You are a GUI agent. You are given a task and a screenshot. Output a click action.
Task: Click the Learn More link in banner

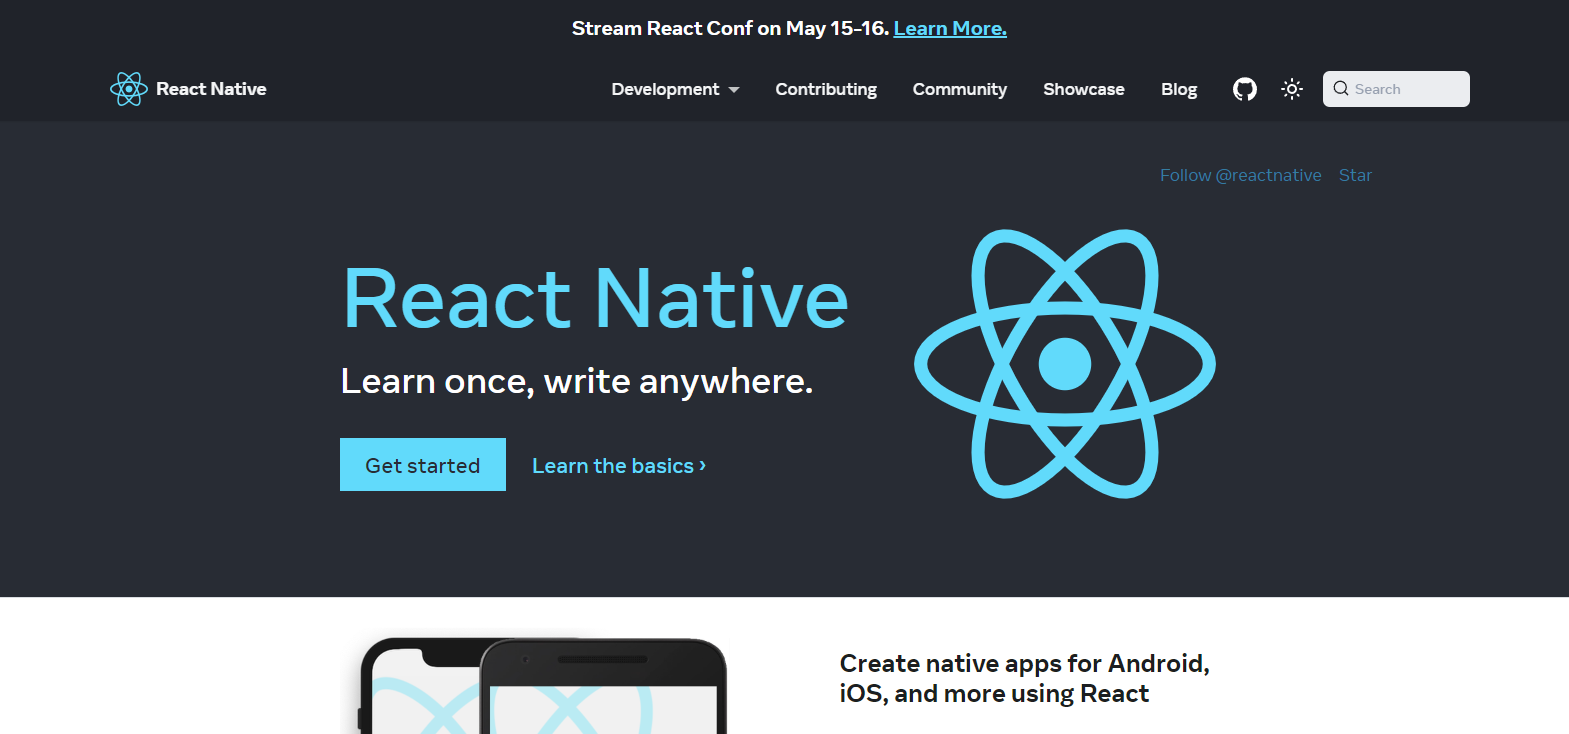coord(949,28)
